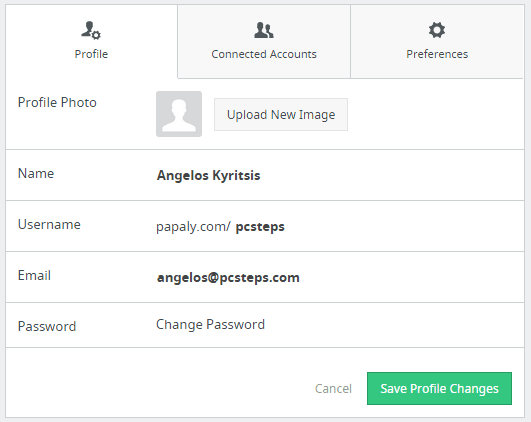This screenshot has width=531, height=422.
Task: Click the Profile Photo label
Action: [57, 102]
